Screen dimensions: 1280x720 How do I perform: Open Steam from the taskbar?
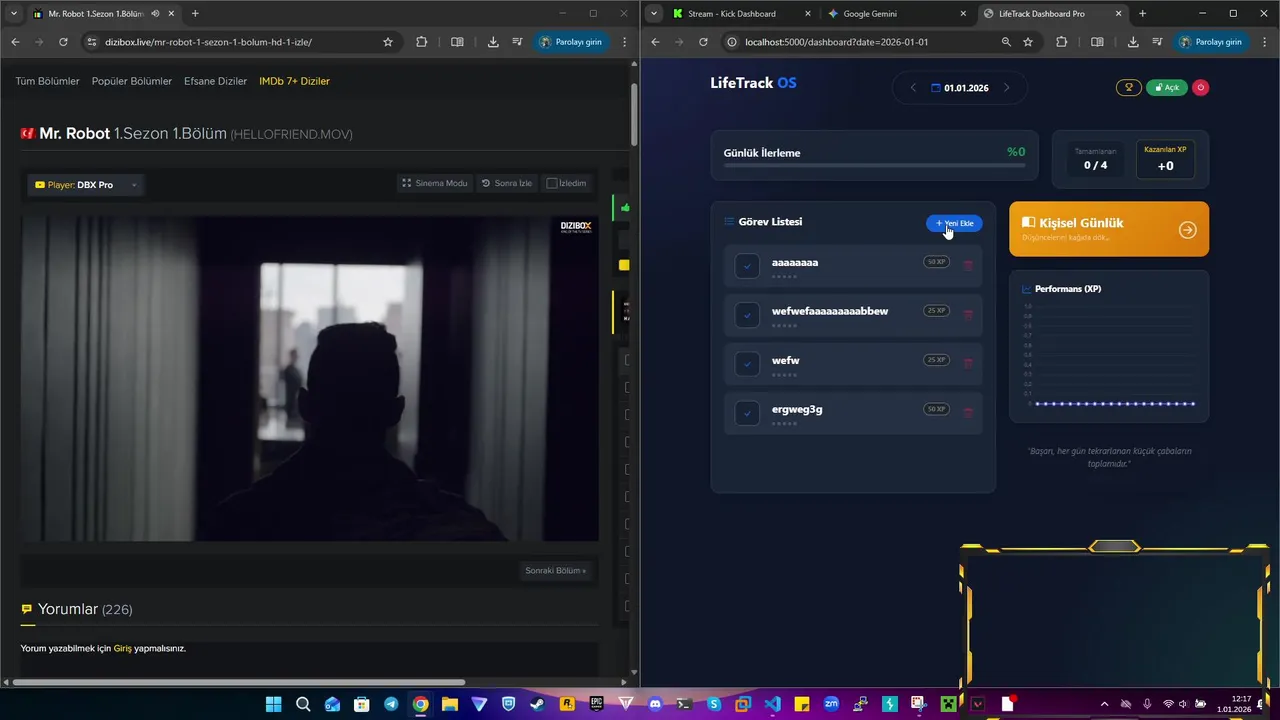538,704
